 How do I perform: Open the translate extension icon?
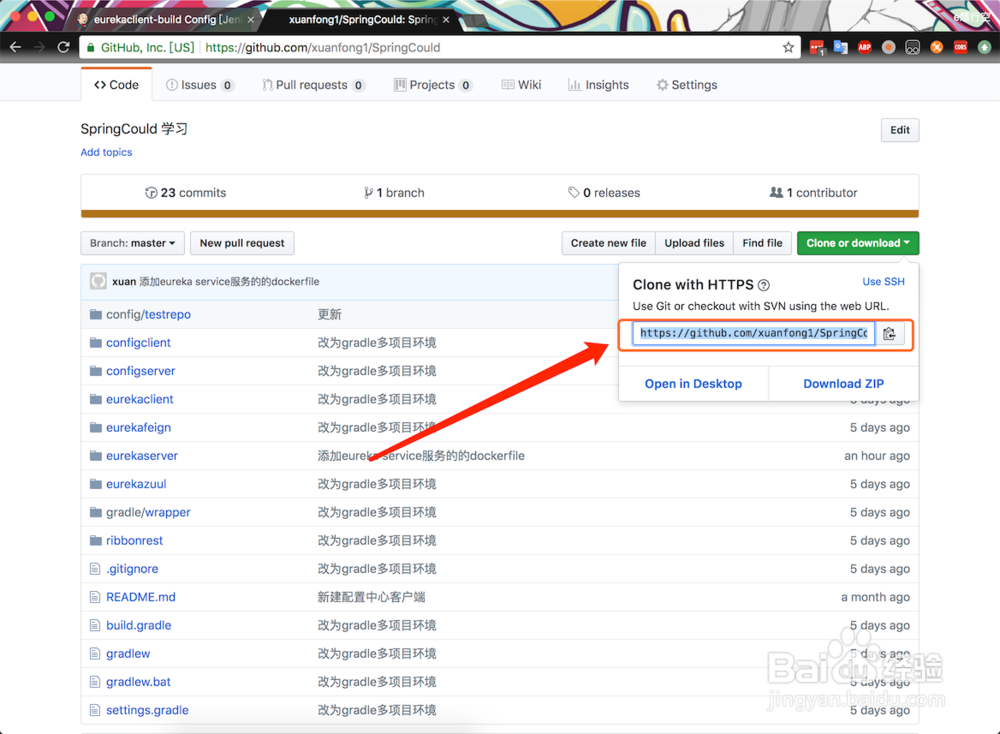[841, 47]
